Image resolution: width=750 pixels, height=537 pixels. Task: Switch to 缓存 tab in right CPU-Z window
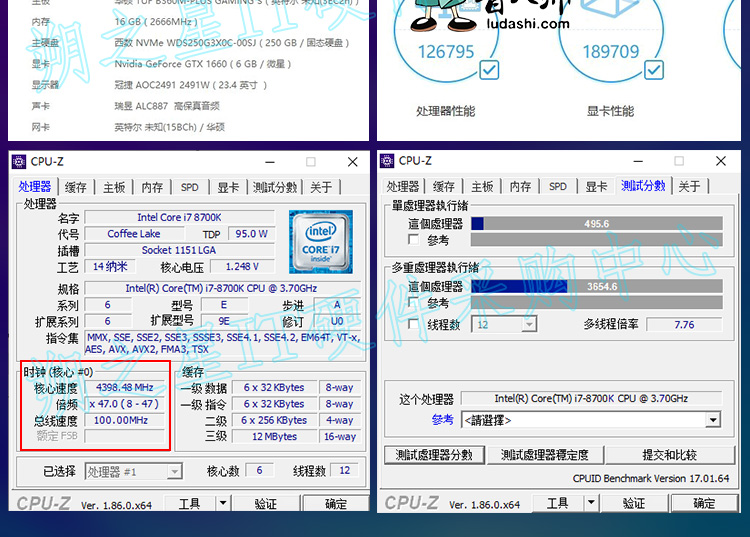click(444, 186)
